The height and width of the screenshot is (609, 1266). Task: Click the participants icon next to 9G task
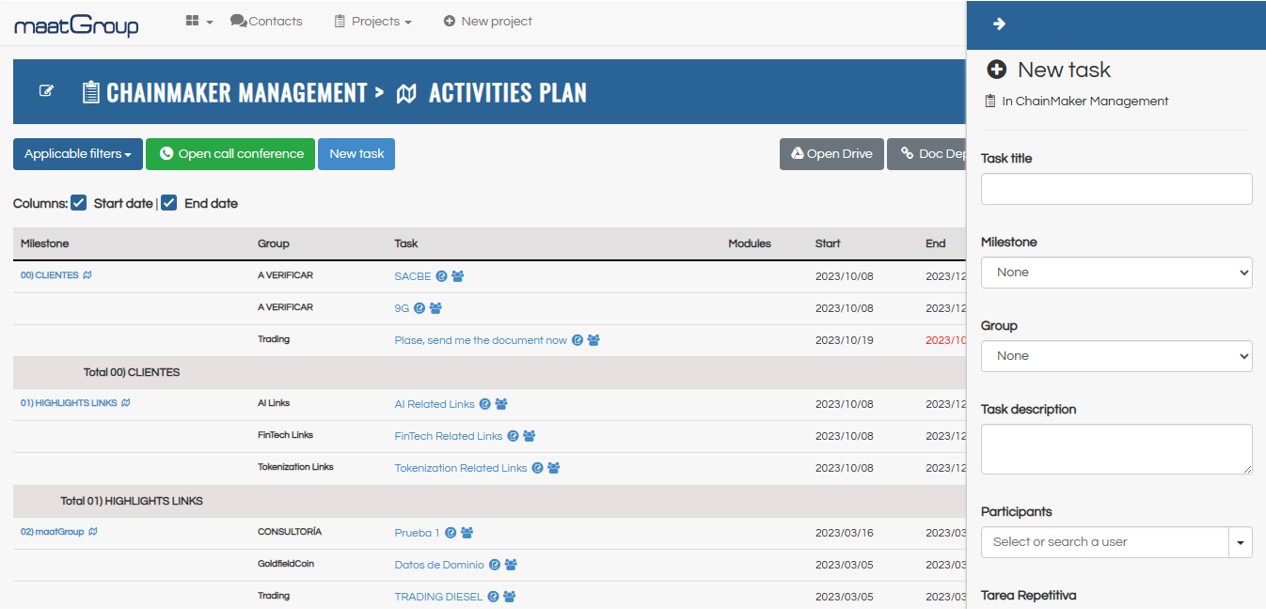[x=436, y=309]
